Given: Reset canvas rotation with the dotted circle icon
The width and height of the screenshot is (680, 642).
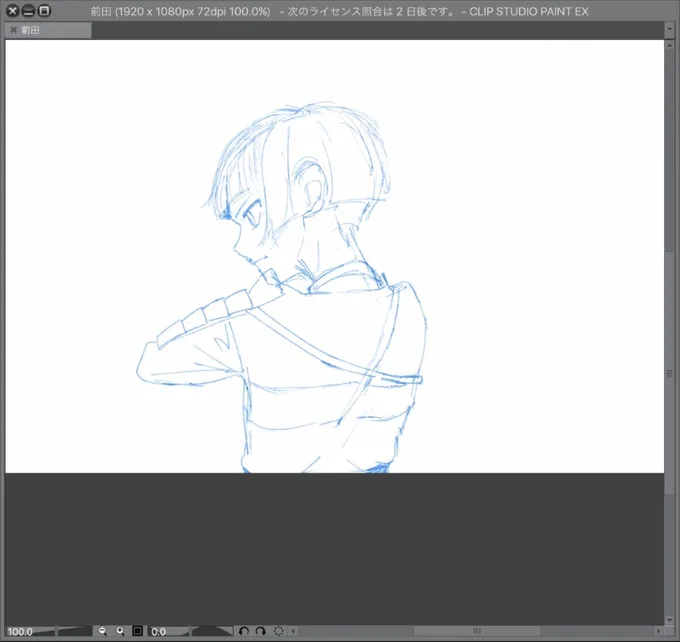Looking at the screenshot, I should coord(278,631).
